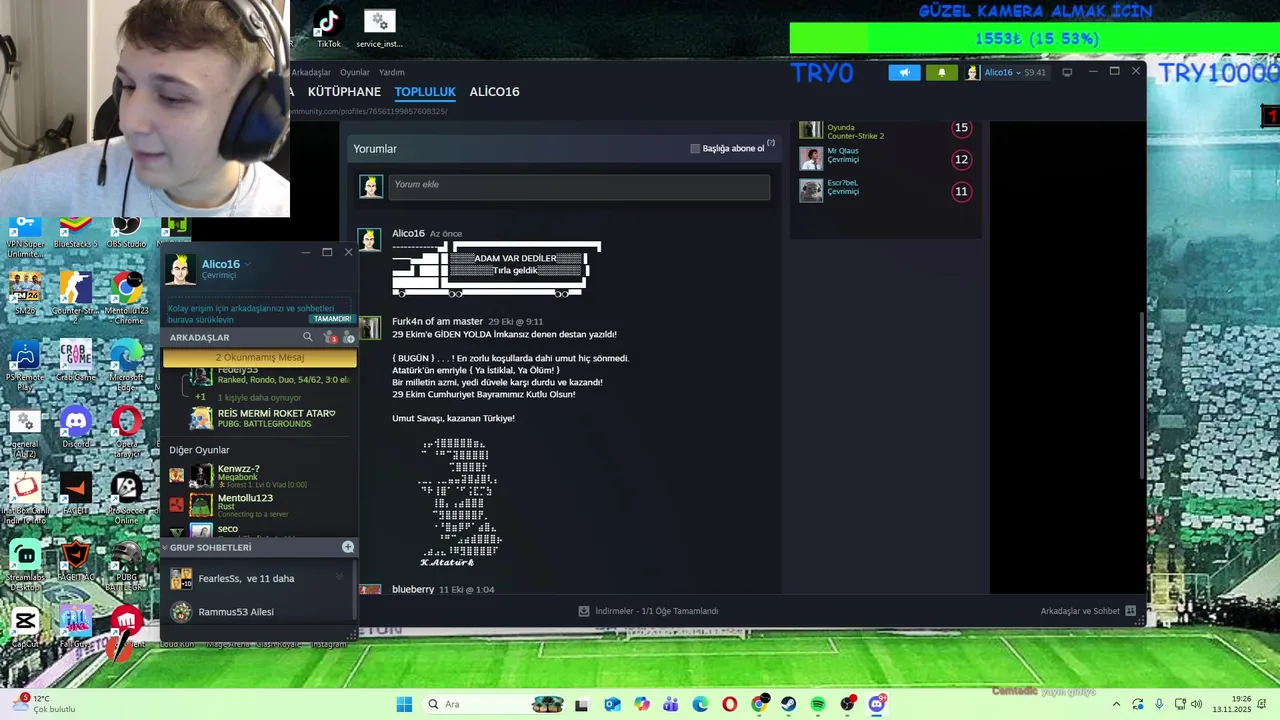Open Spotify from the Windows taskbar
The image size is (1280, 720).
pyautogui.click(x=817, y=704)
